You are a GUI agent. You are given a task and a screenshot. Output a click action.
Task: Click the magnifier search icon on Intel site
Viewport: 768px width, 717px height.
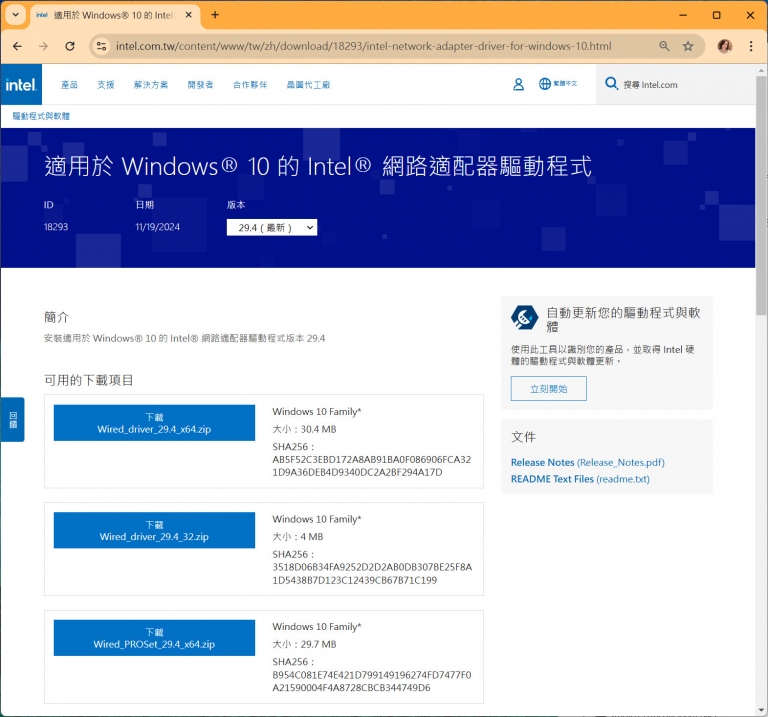coord(611,83)
